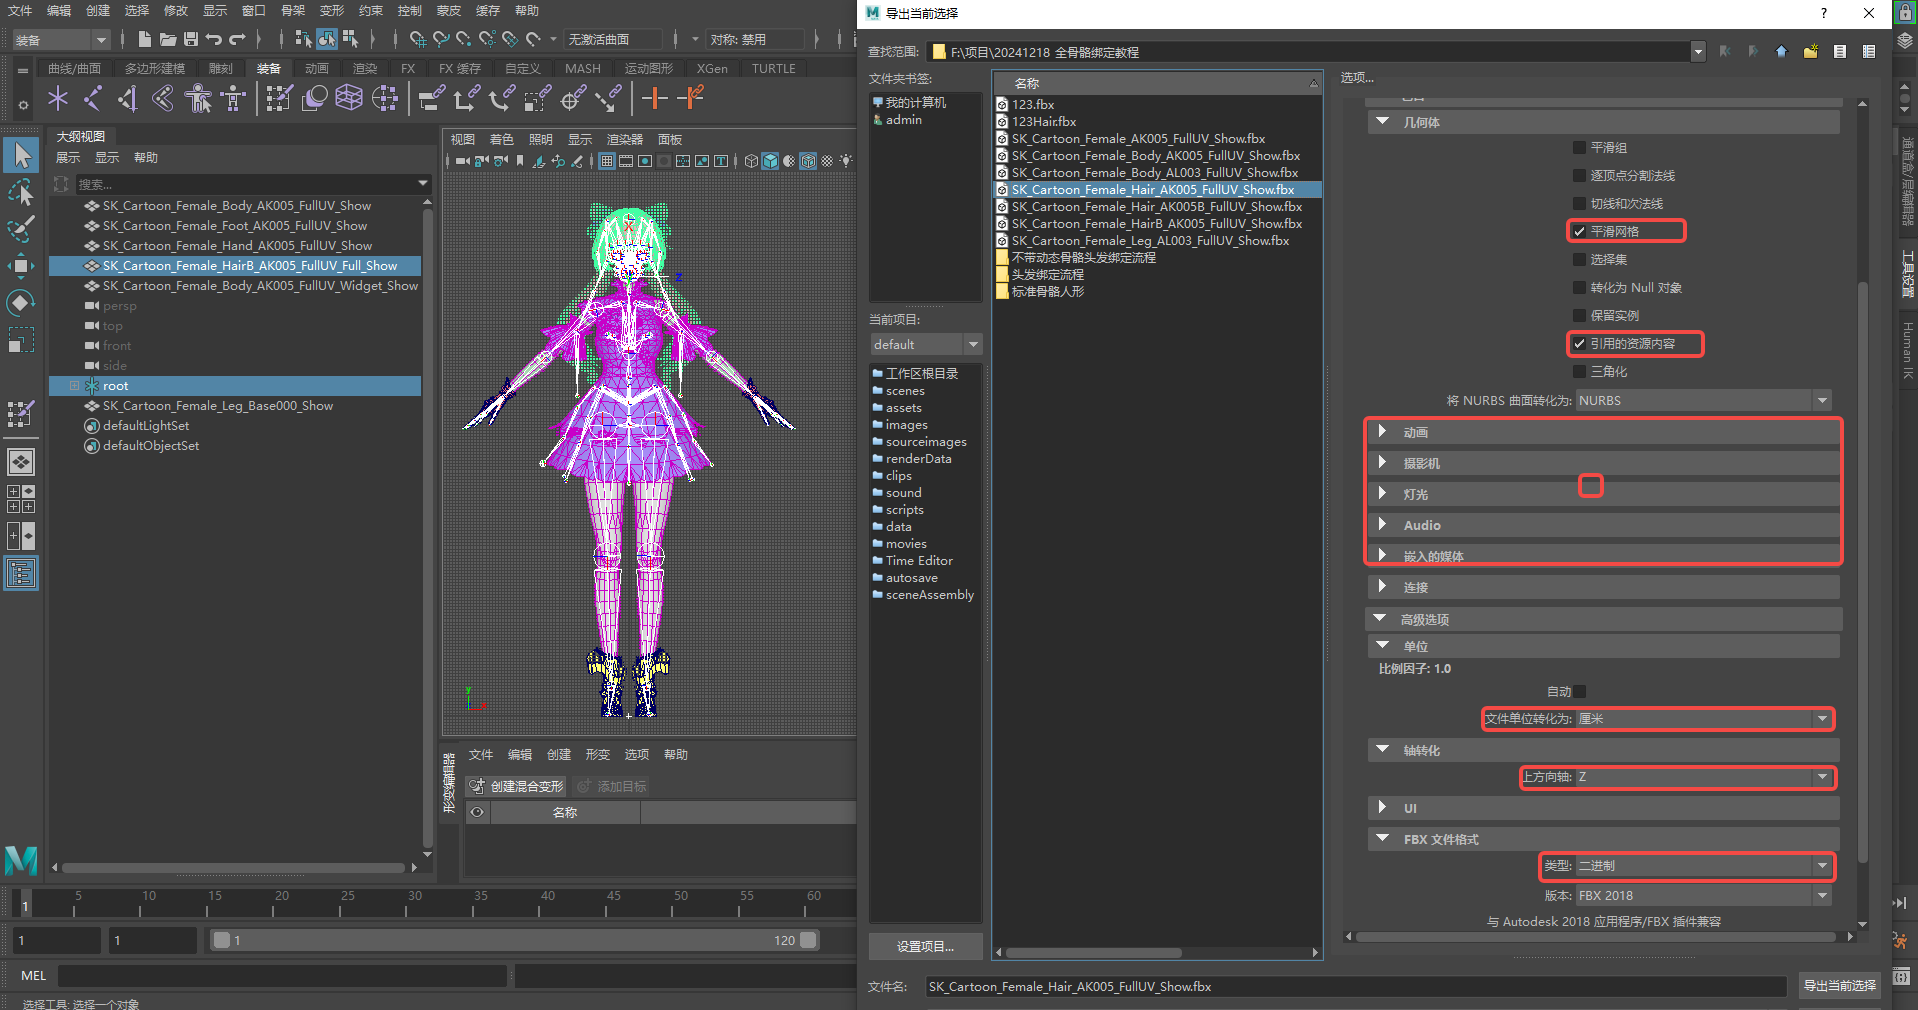1918x1010 pixels.
Task: Switch file list to detail view icon
Action: [x=1868, y=52]
